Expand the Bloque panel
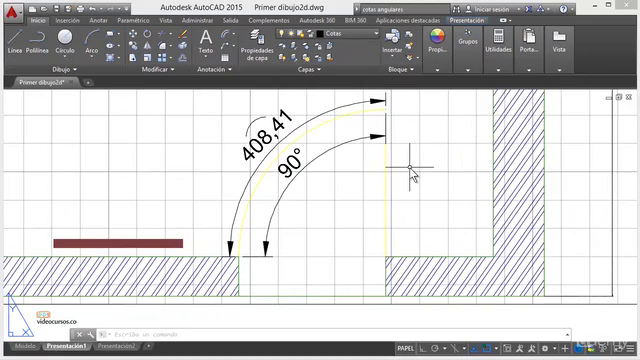The width and height of the screenshot is (640, 360). (x=401, y=69)
